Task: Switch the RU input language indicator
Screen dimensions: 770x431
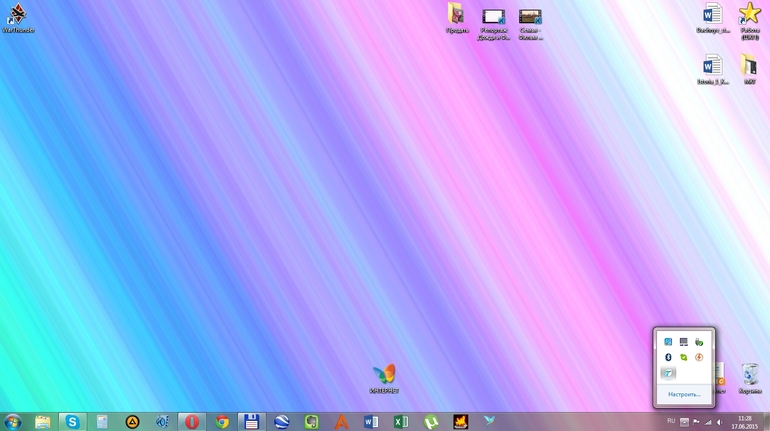Action: click(x=671, y=421)
